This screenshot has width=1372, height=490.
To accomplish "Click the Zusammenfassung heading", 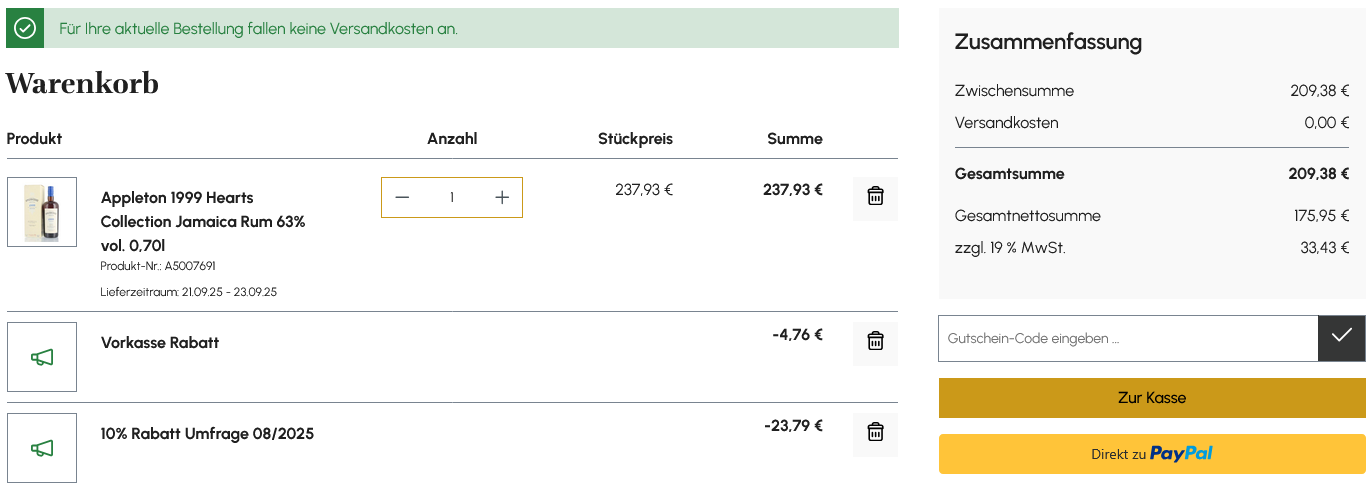I will coord(1048,42).
